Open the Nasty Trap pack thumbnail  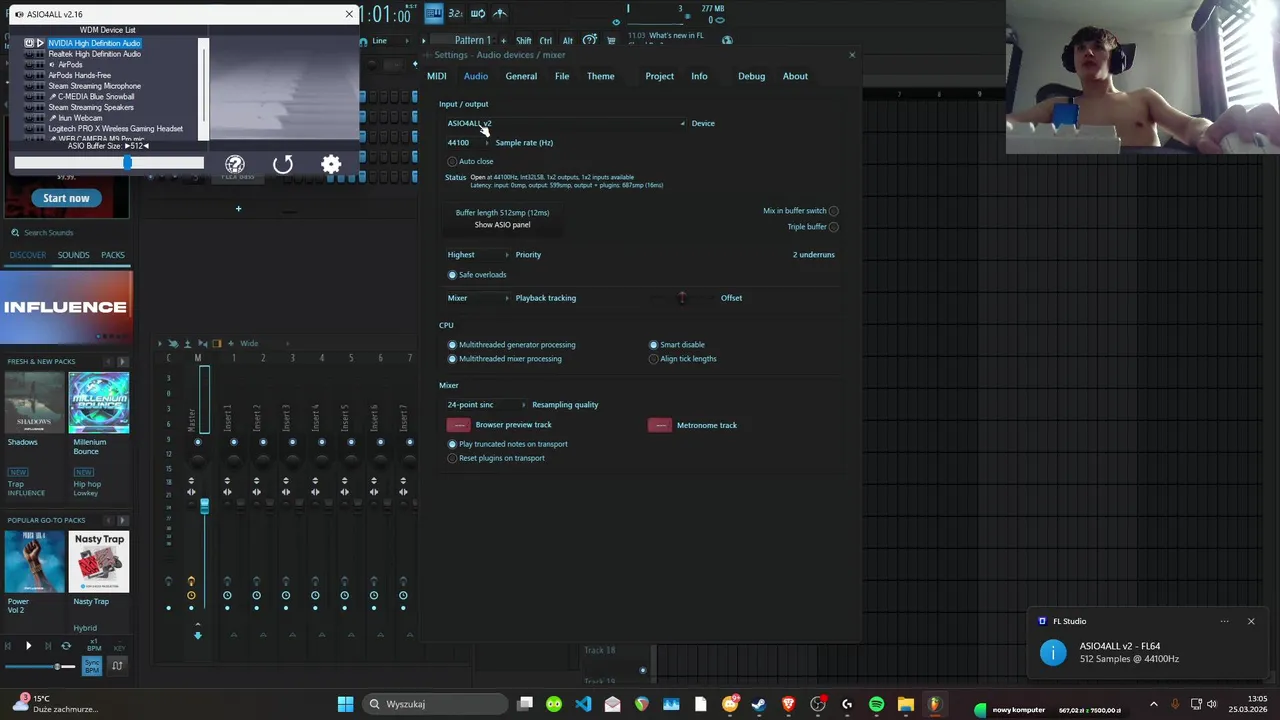click(99, 562)
